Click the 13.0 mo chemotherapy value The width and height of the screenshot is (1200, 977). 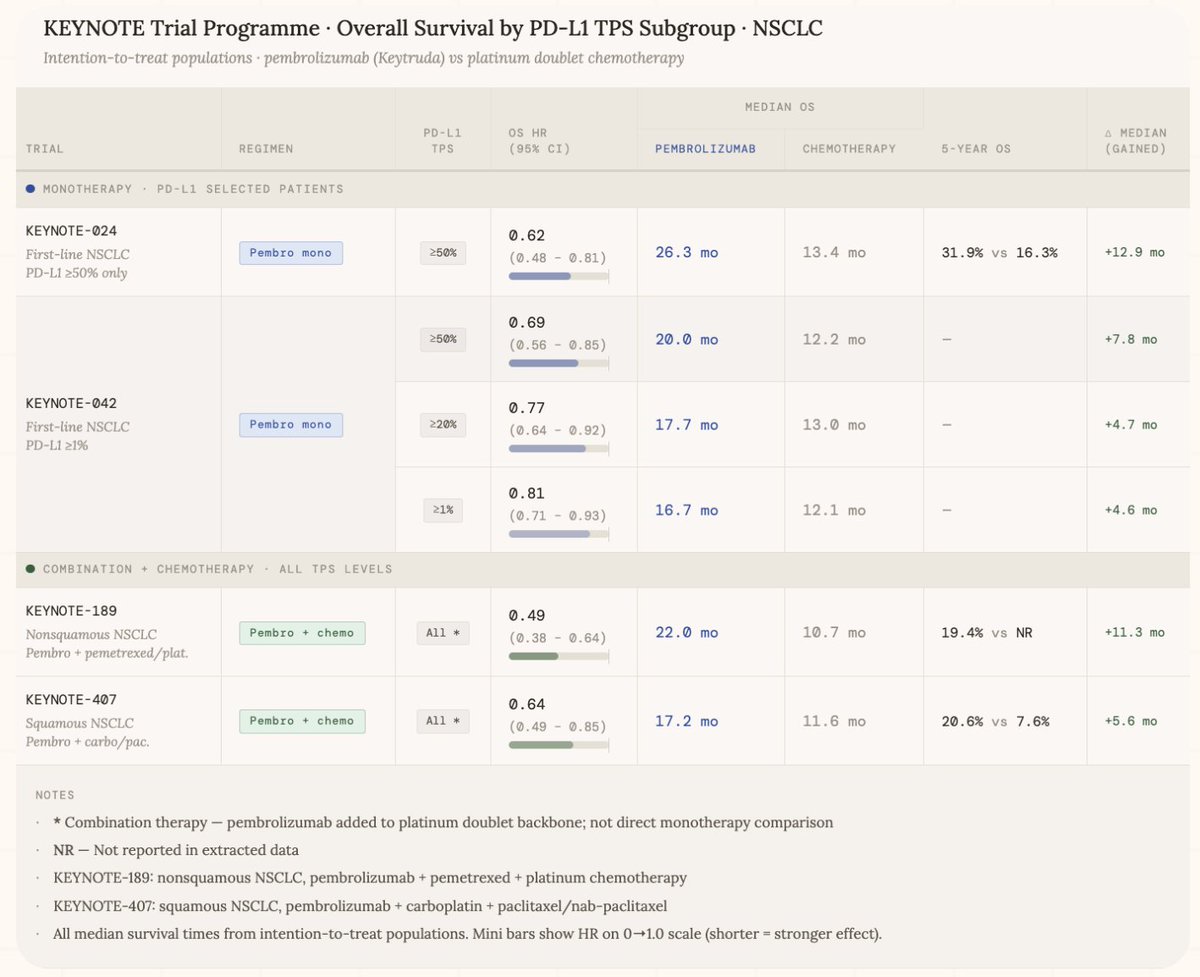834,425
